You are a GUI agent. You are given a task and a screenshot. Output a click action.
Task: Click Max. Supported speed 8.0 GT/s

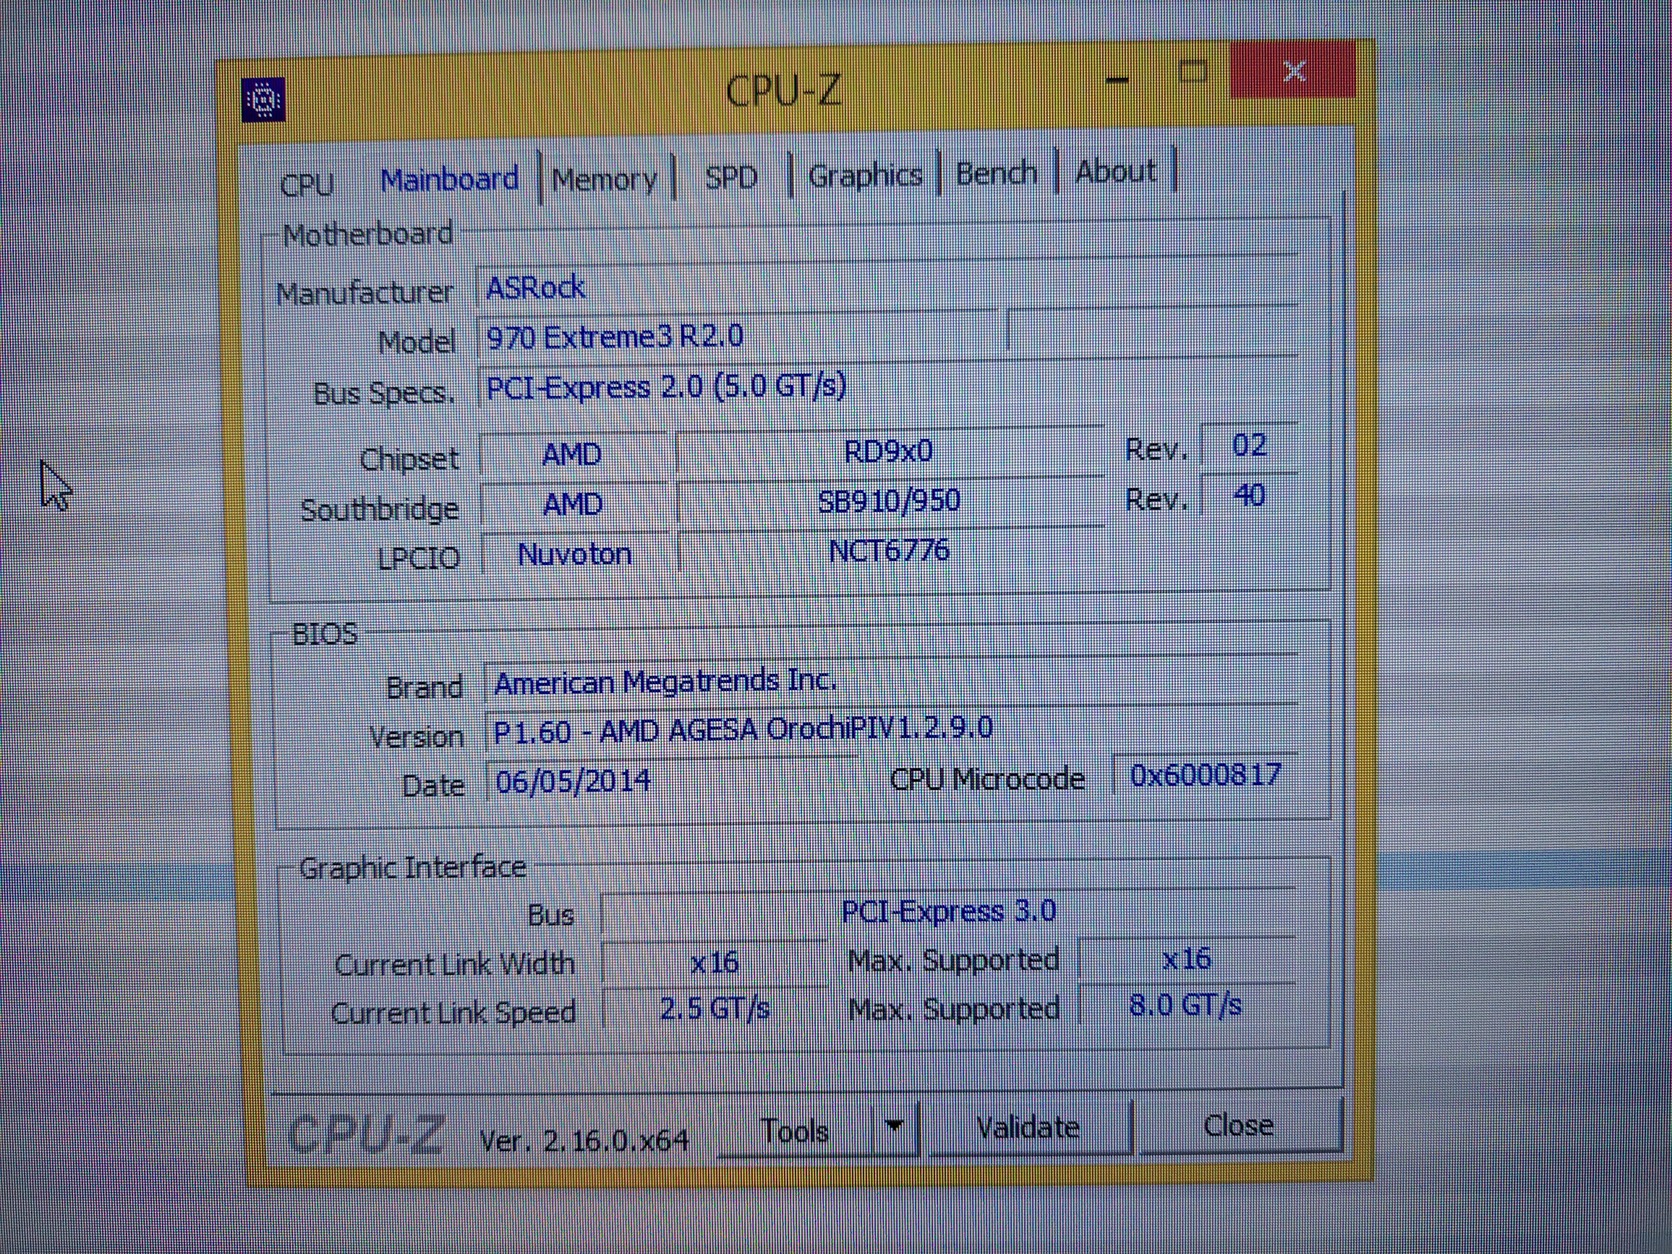pyautogui.click(x=1186, y=1005)
